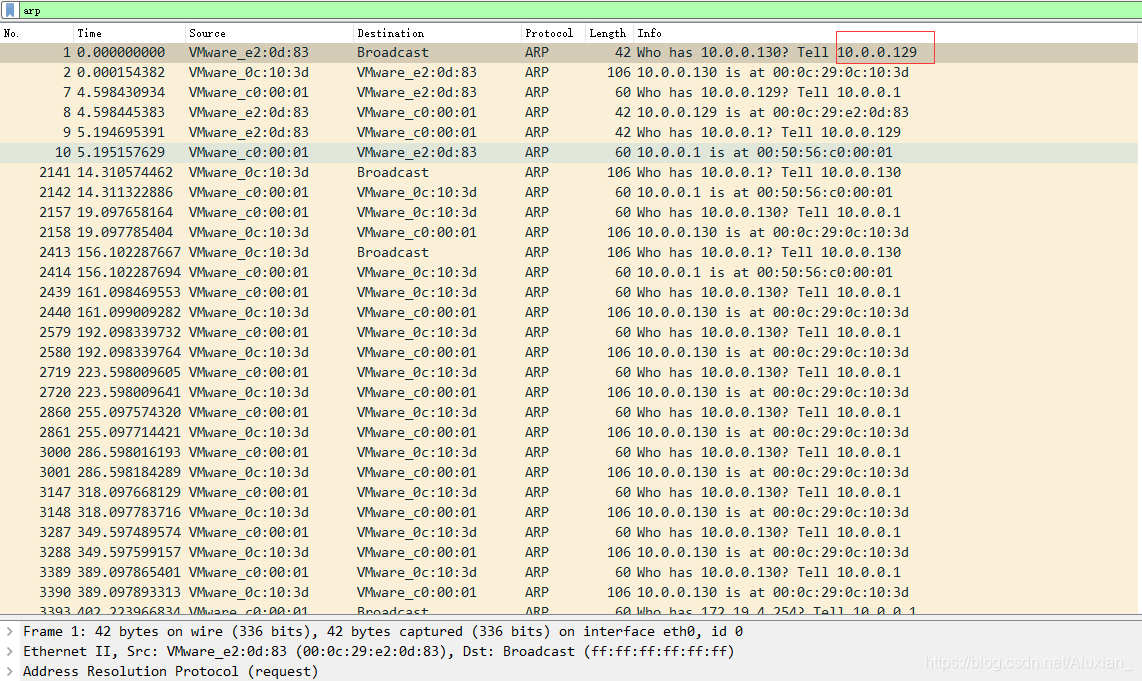Click Broadcast destination in packet 2141 row

pyautogui.click(x=393, y=173)
